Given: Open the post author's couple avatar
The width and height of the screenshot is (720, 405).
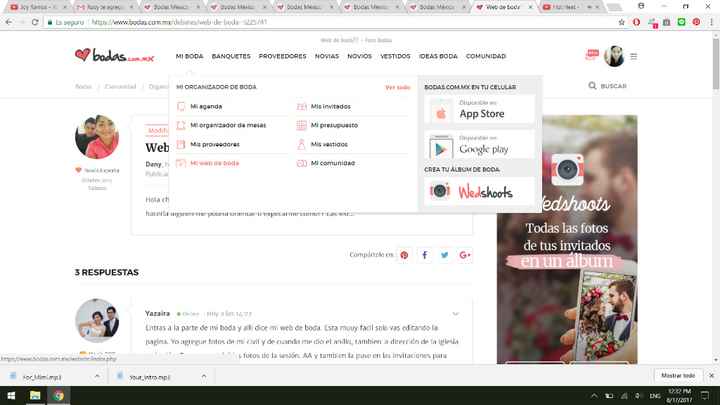Looking at the screenshot, I should [97, 137].
